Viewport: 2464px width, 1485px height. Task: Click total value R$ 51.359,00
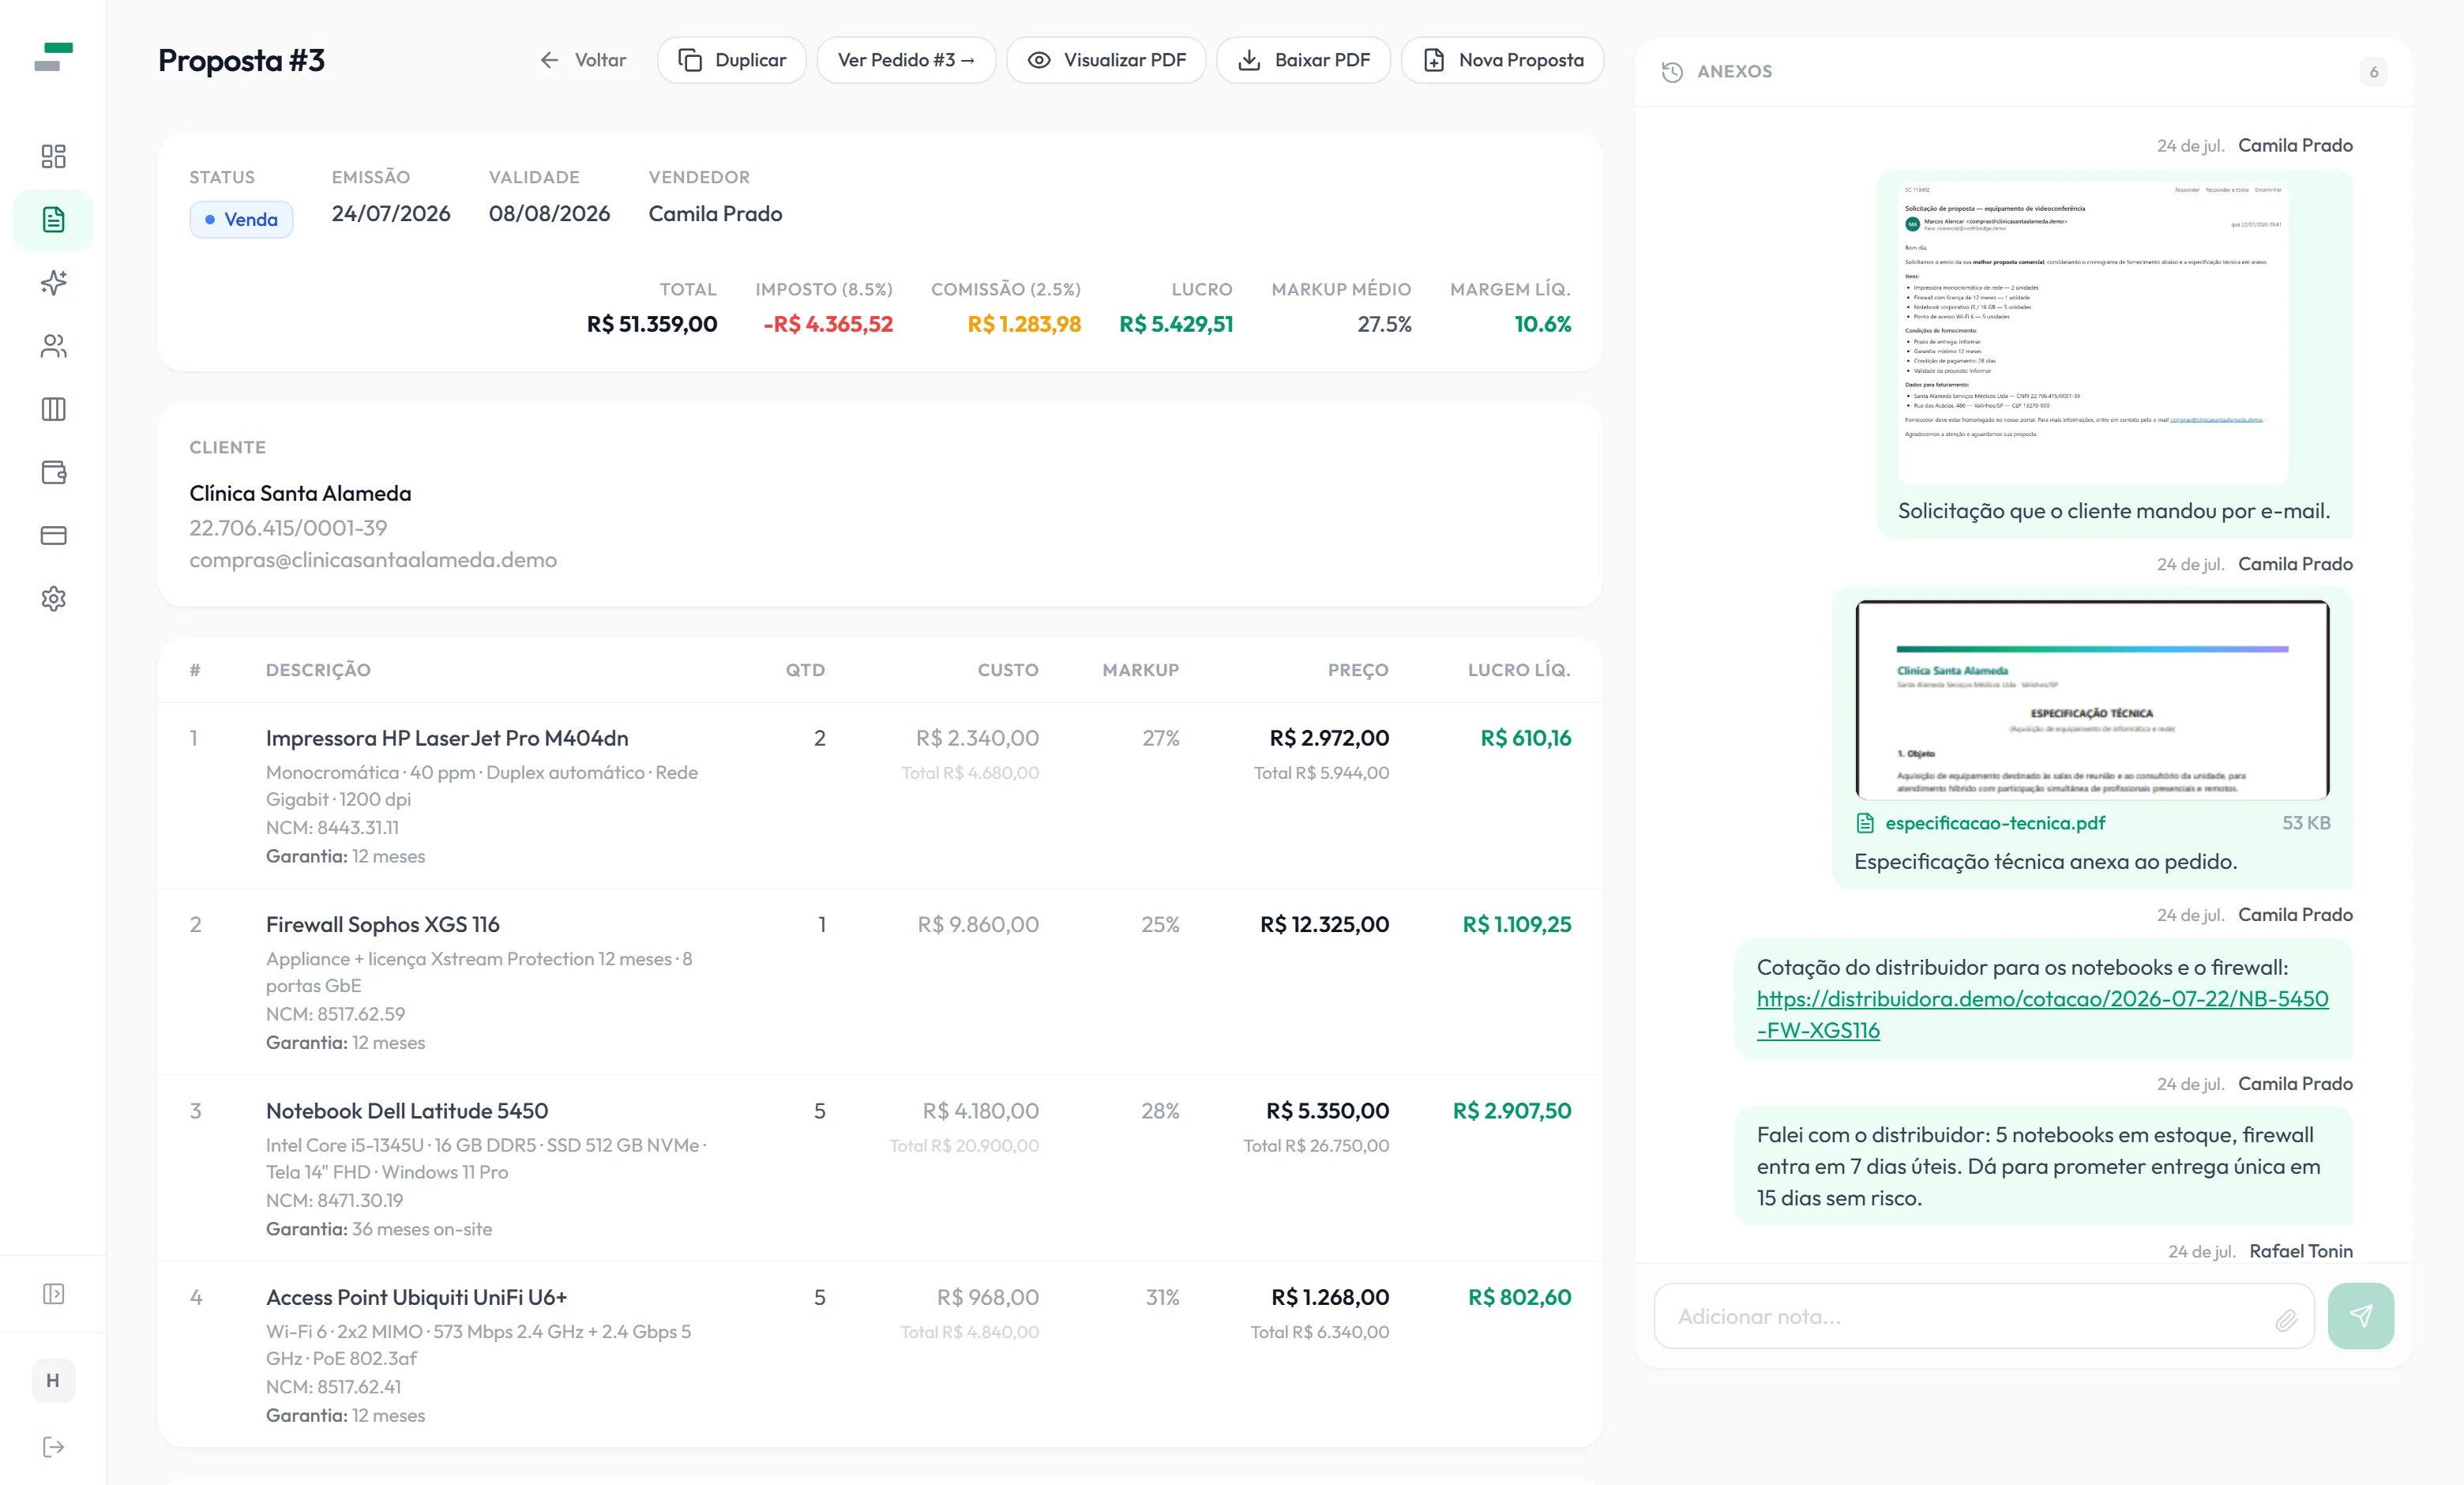coord(652,324)
